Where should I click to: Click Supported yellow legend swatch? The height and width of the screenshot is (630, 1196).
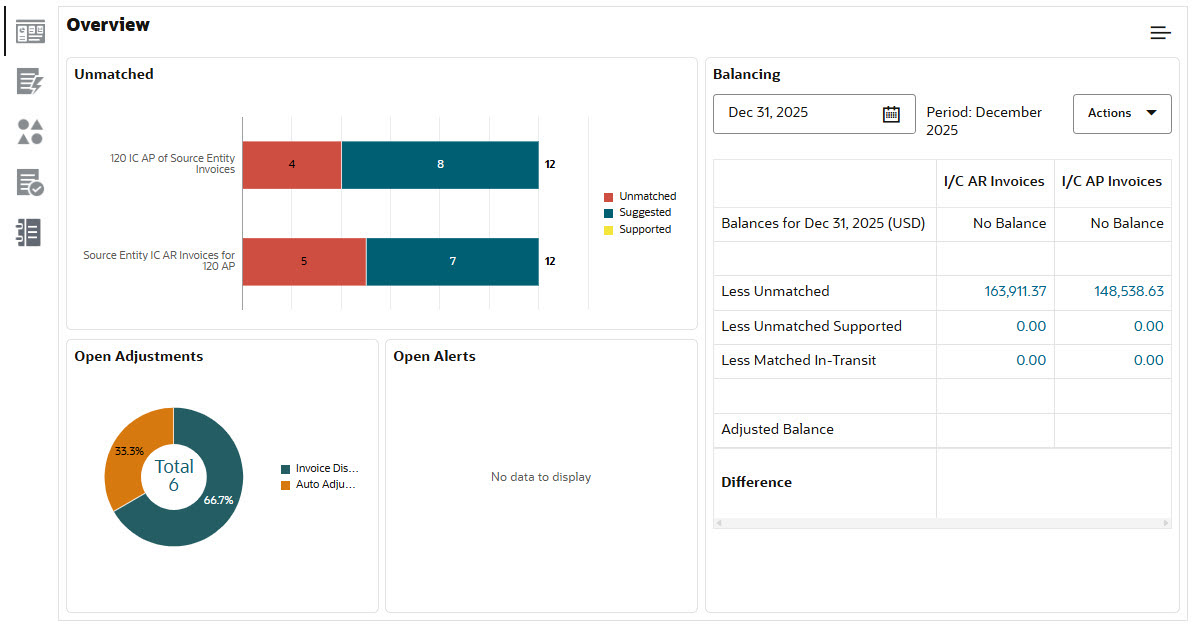pos(609,230)
